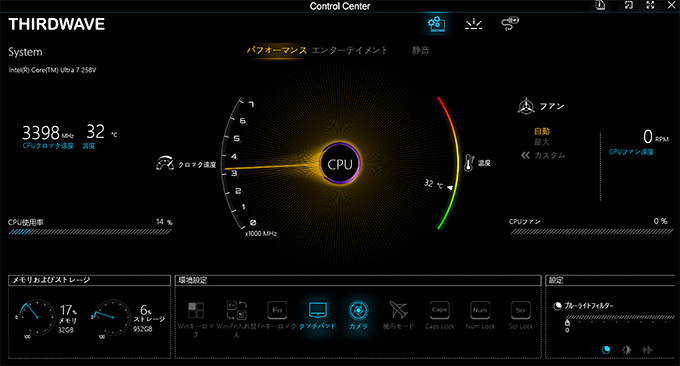Image resolution: width=680 pixels, height=366 pixels.
Task: Open the mouse and device page icon
Action: pyautogui.click(x=510, y=23)
